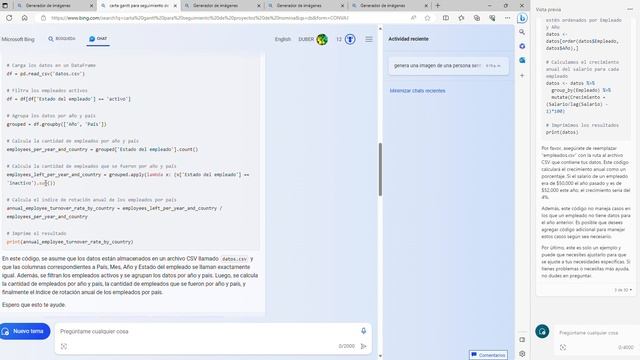The width and height of the screenshot is (640, 360).
Task: Switch language to English
Action: (282, 39)
